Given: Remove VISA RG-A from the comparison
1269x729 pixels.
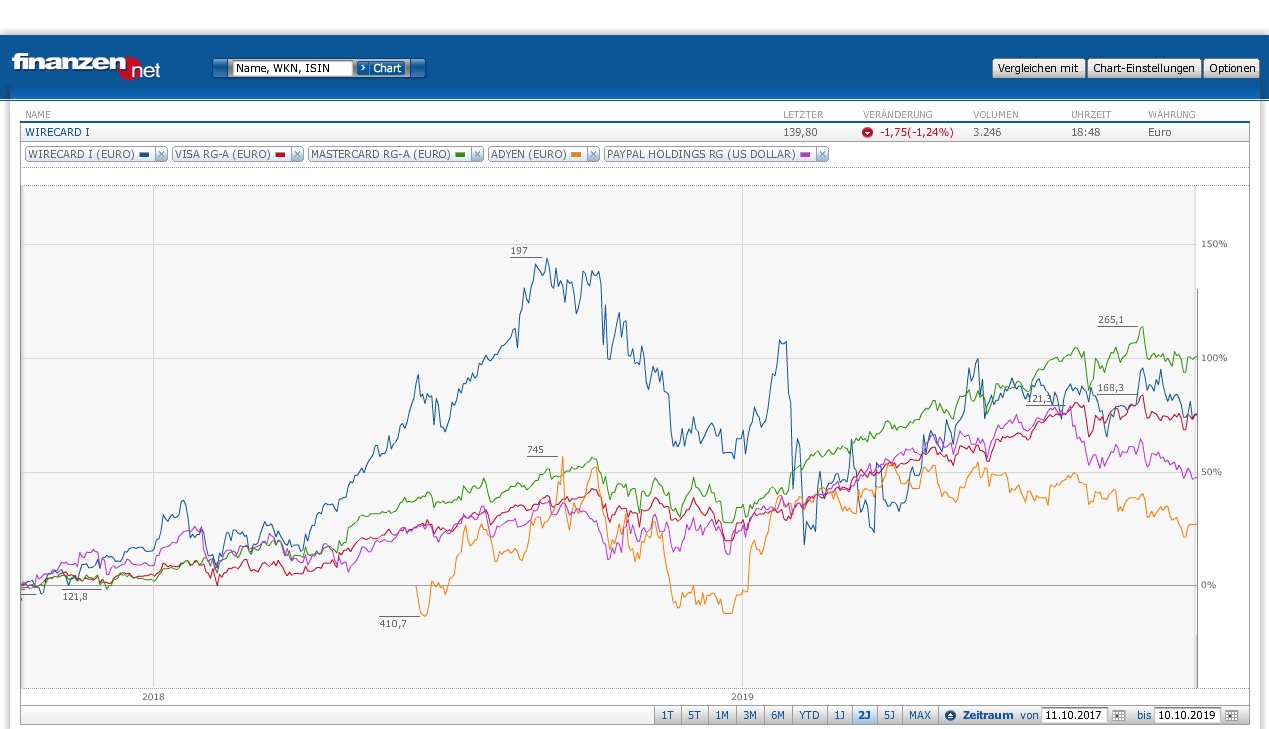Looking at the screenshot, I should 297,154.
